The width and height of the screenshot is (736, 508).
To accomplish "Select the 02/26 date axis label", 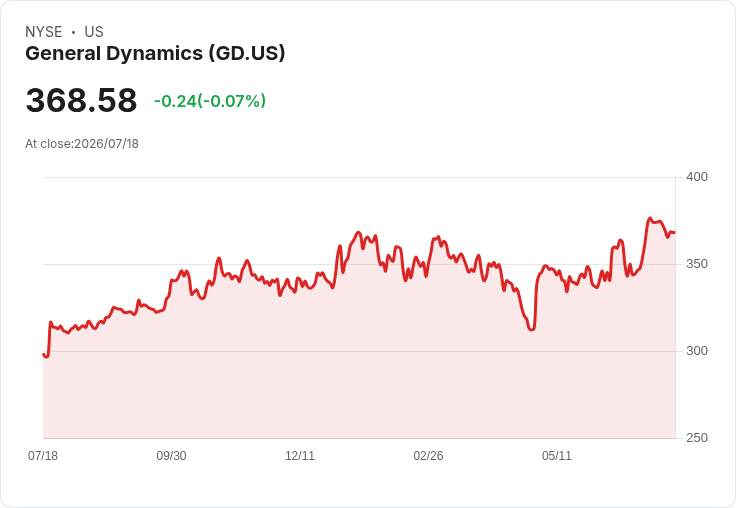I will [x=428, y=456].
